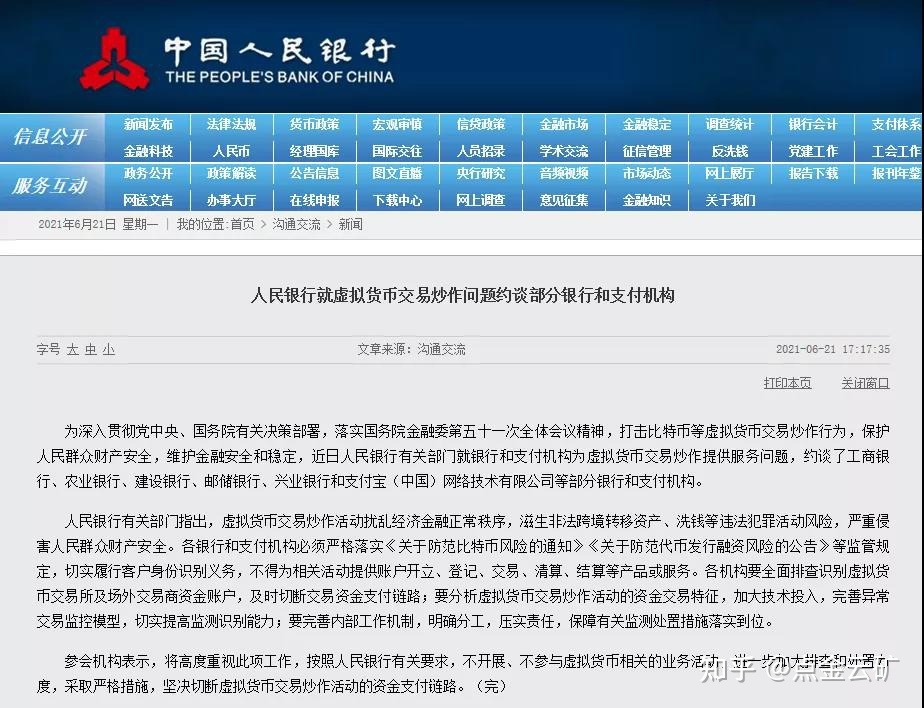Click the 打印本页 link

(787, 383)
